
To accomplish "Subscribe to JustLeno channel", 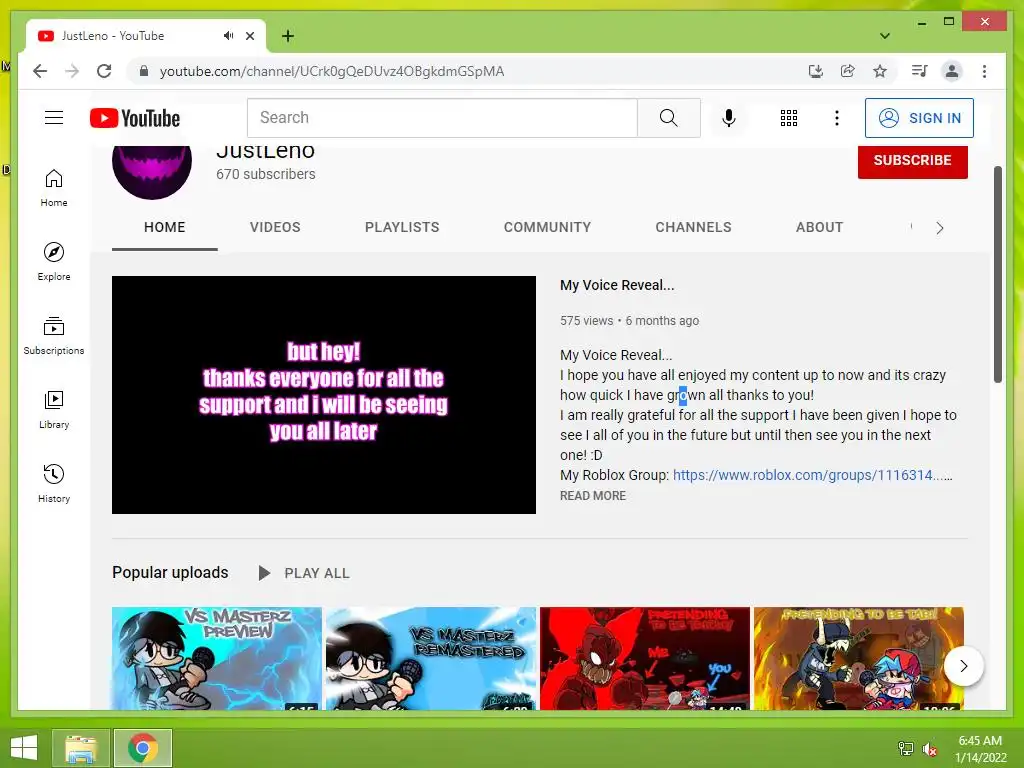I will pos(912,160).
